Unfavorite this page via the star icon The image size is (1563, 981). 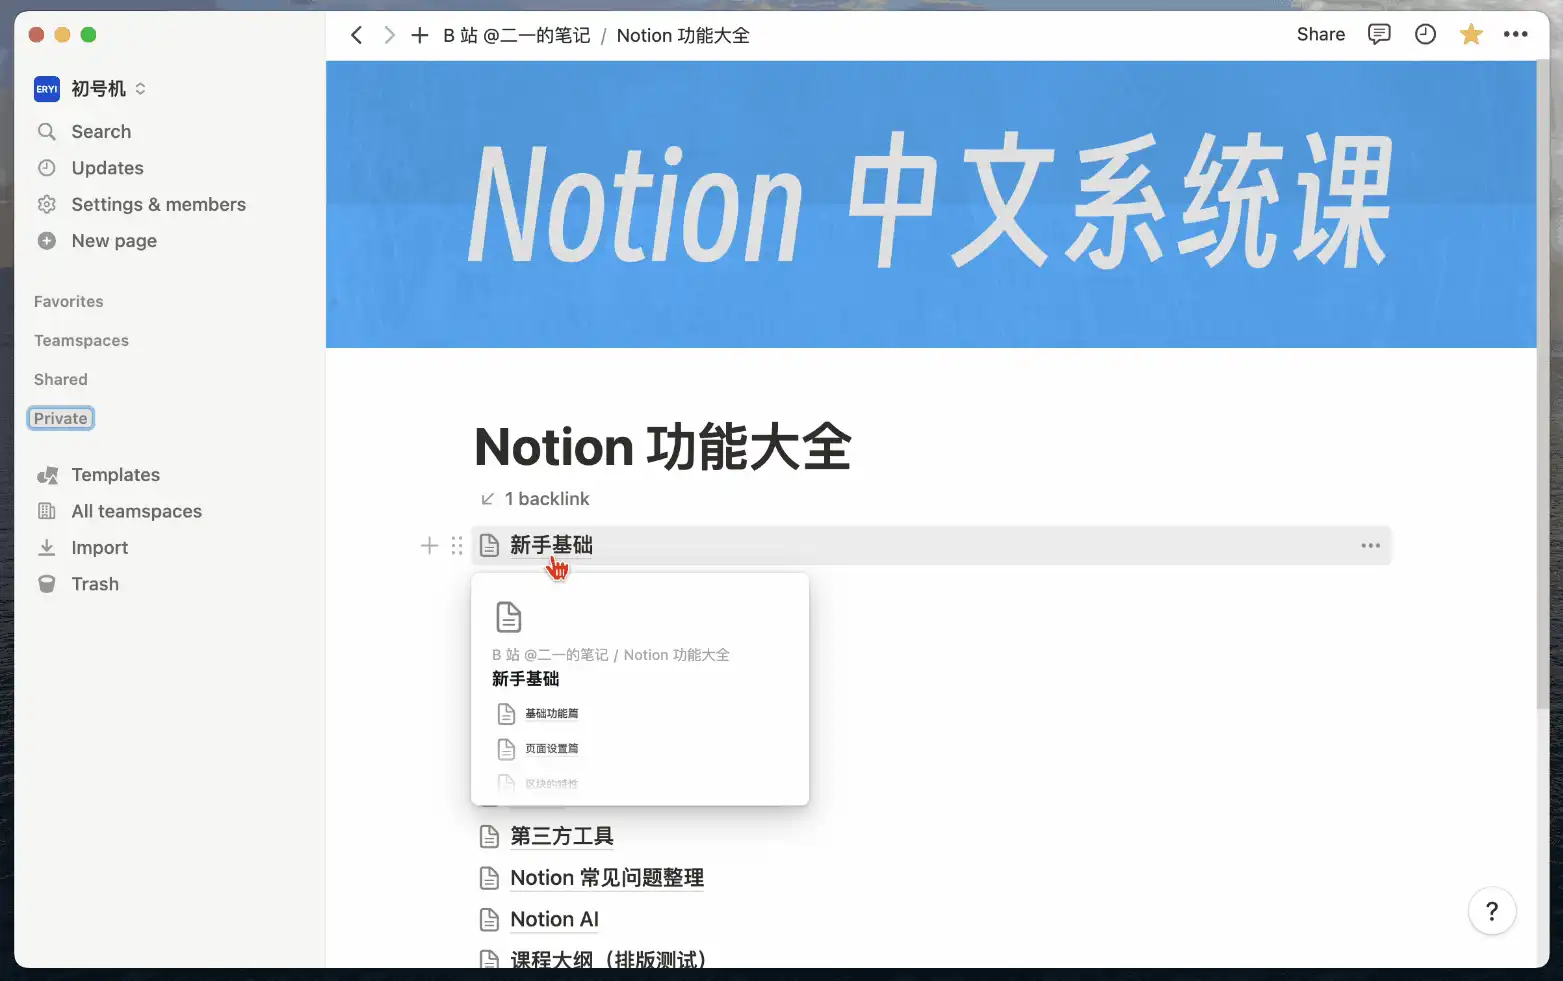click(x=1471, y=34)
